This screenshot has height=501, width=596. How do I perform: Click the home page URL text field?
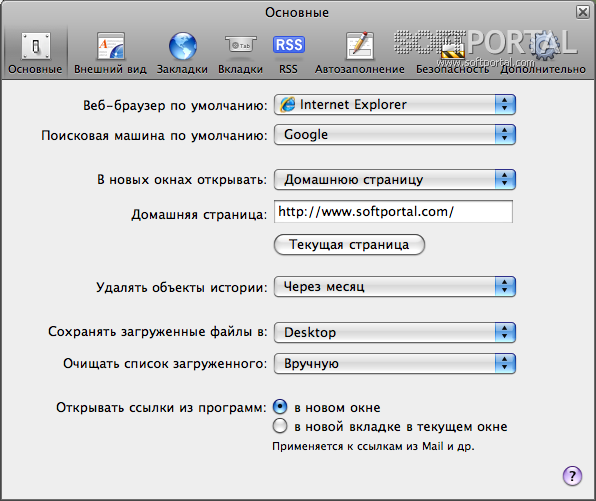pos(393,211)
